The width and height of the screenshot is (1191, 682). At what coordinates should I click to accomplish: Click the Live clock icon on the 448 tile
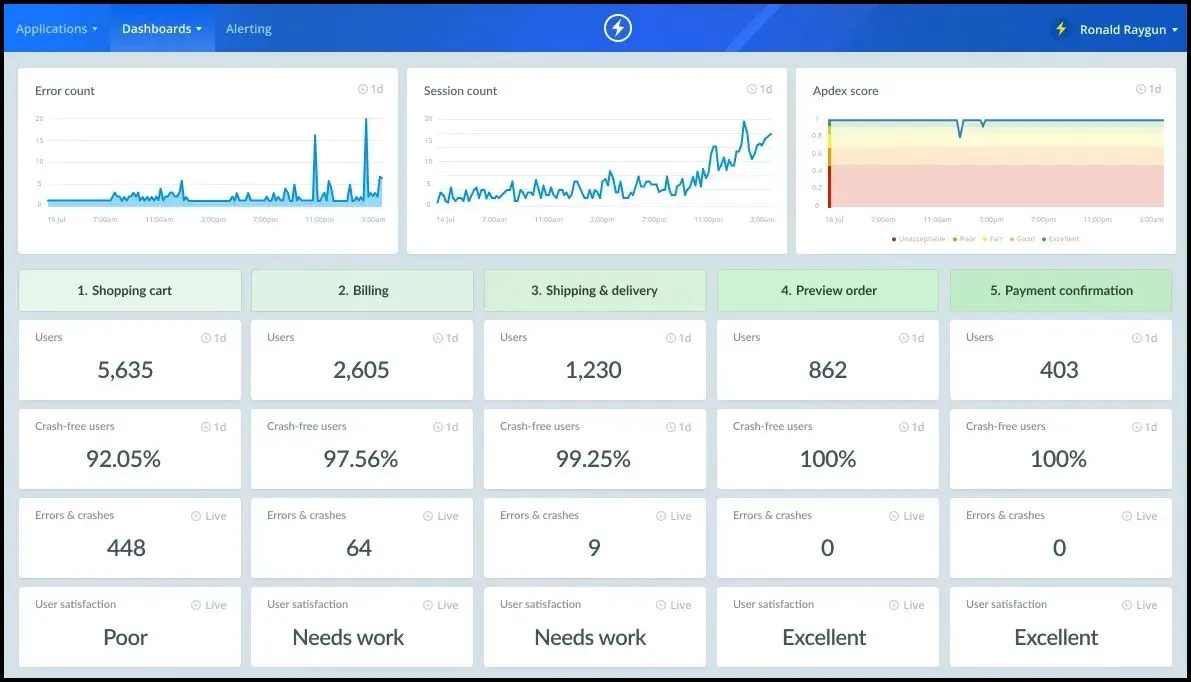click(196, 516)
